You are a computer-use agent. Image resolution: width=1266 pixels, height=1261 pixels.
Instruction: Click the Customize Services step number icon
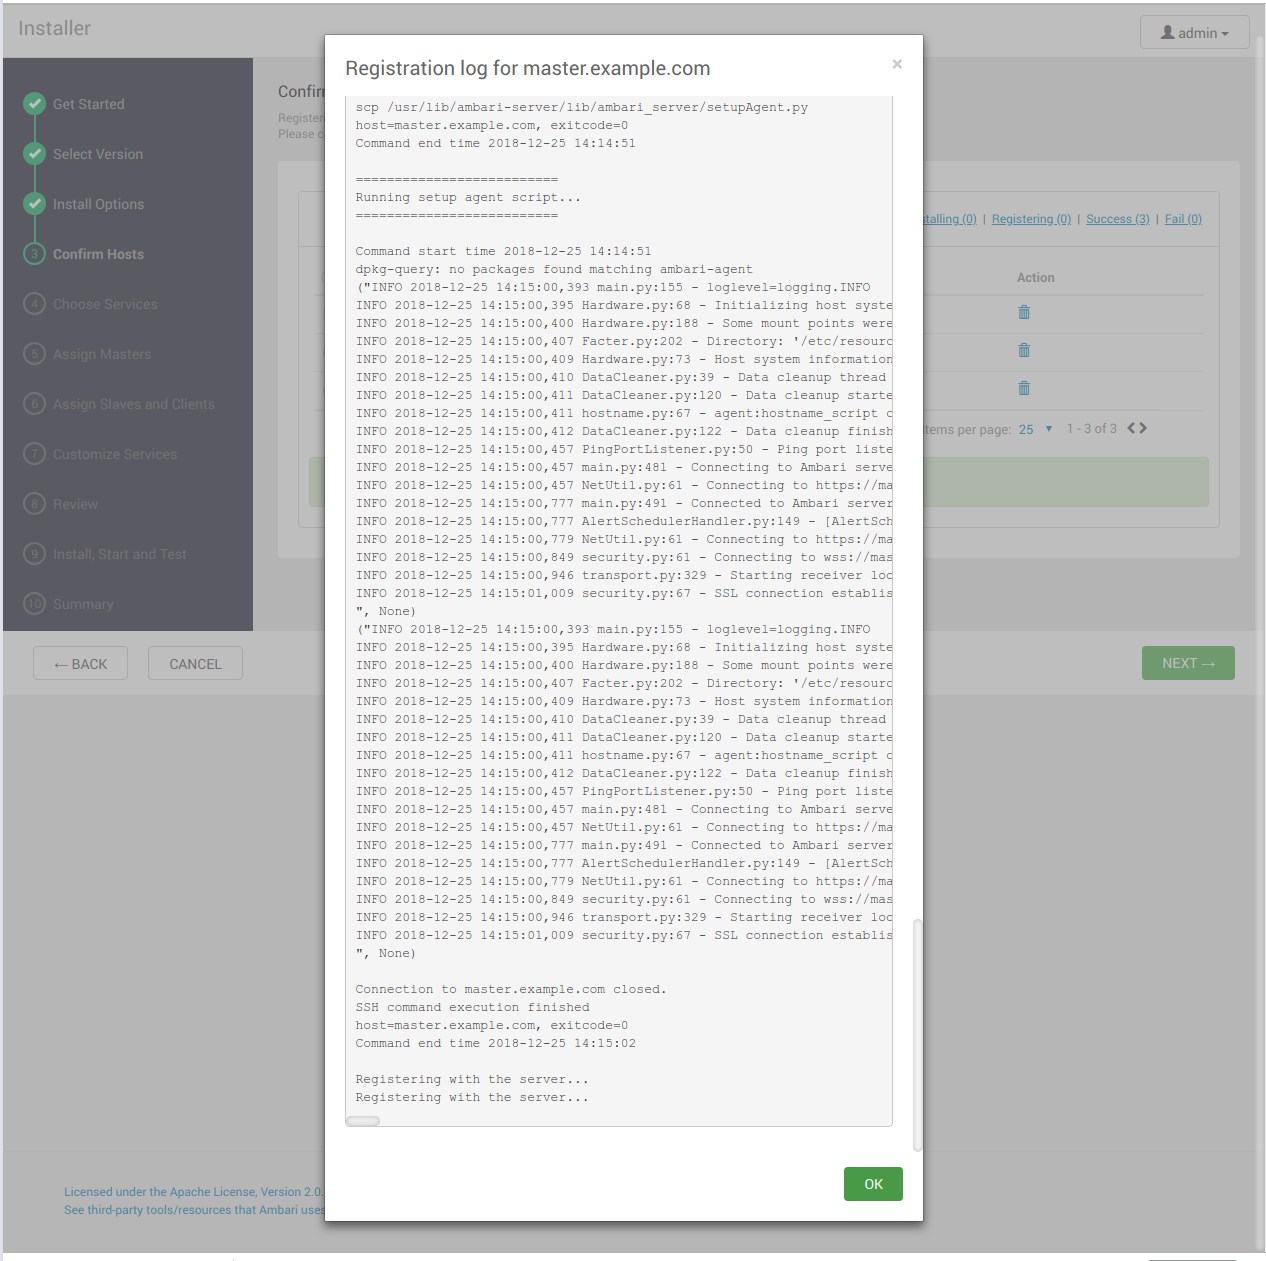click(x=35, y=454)
